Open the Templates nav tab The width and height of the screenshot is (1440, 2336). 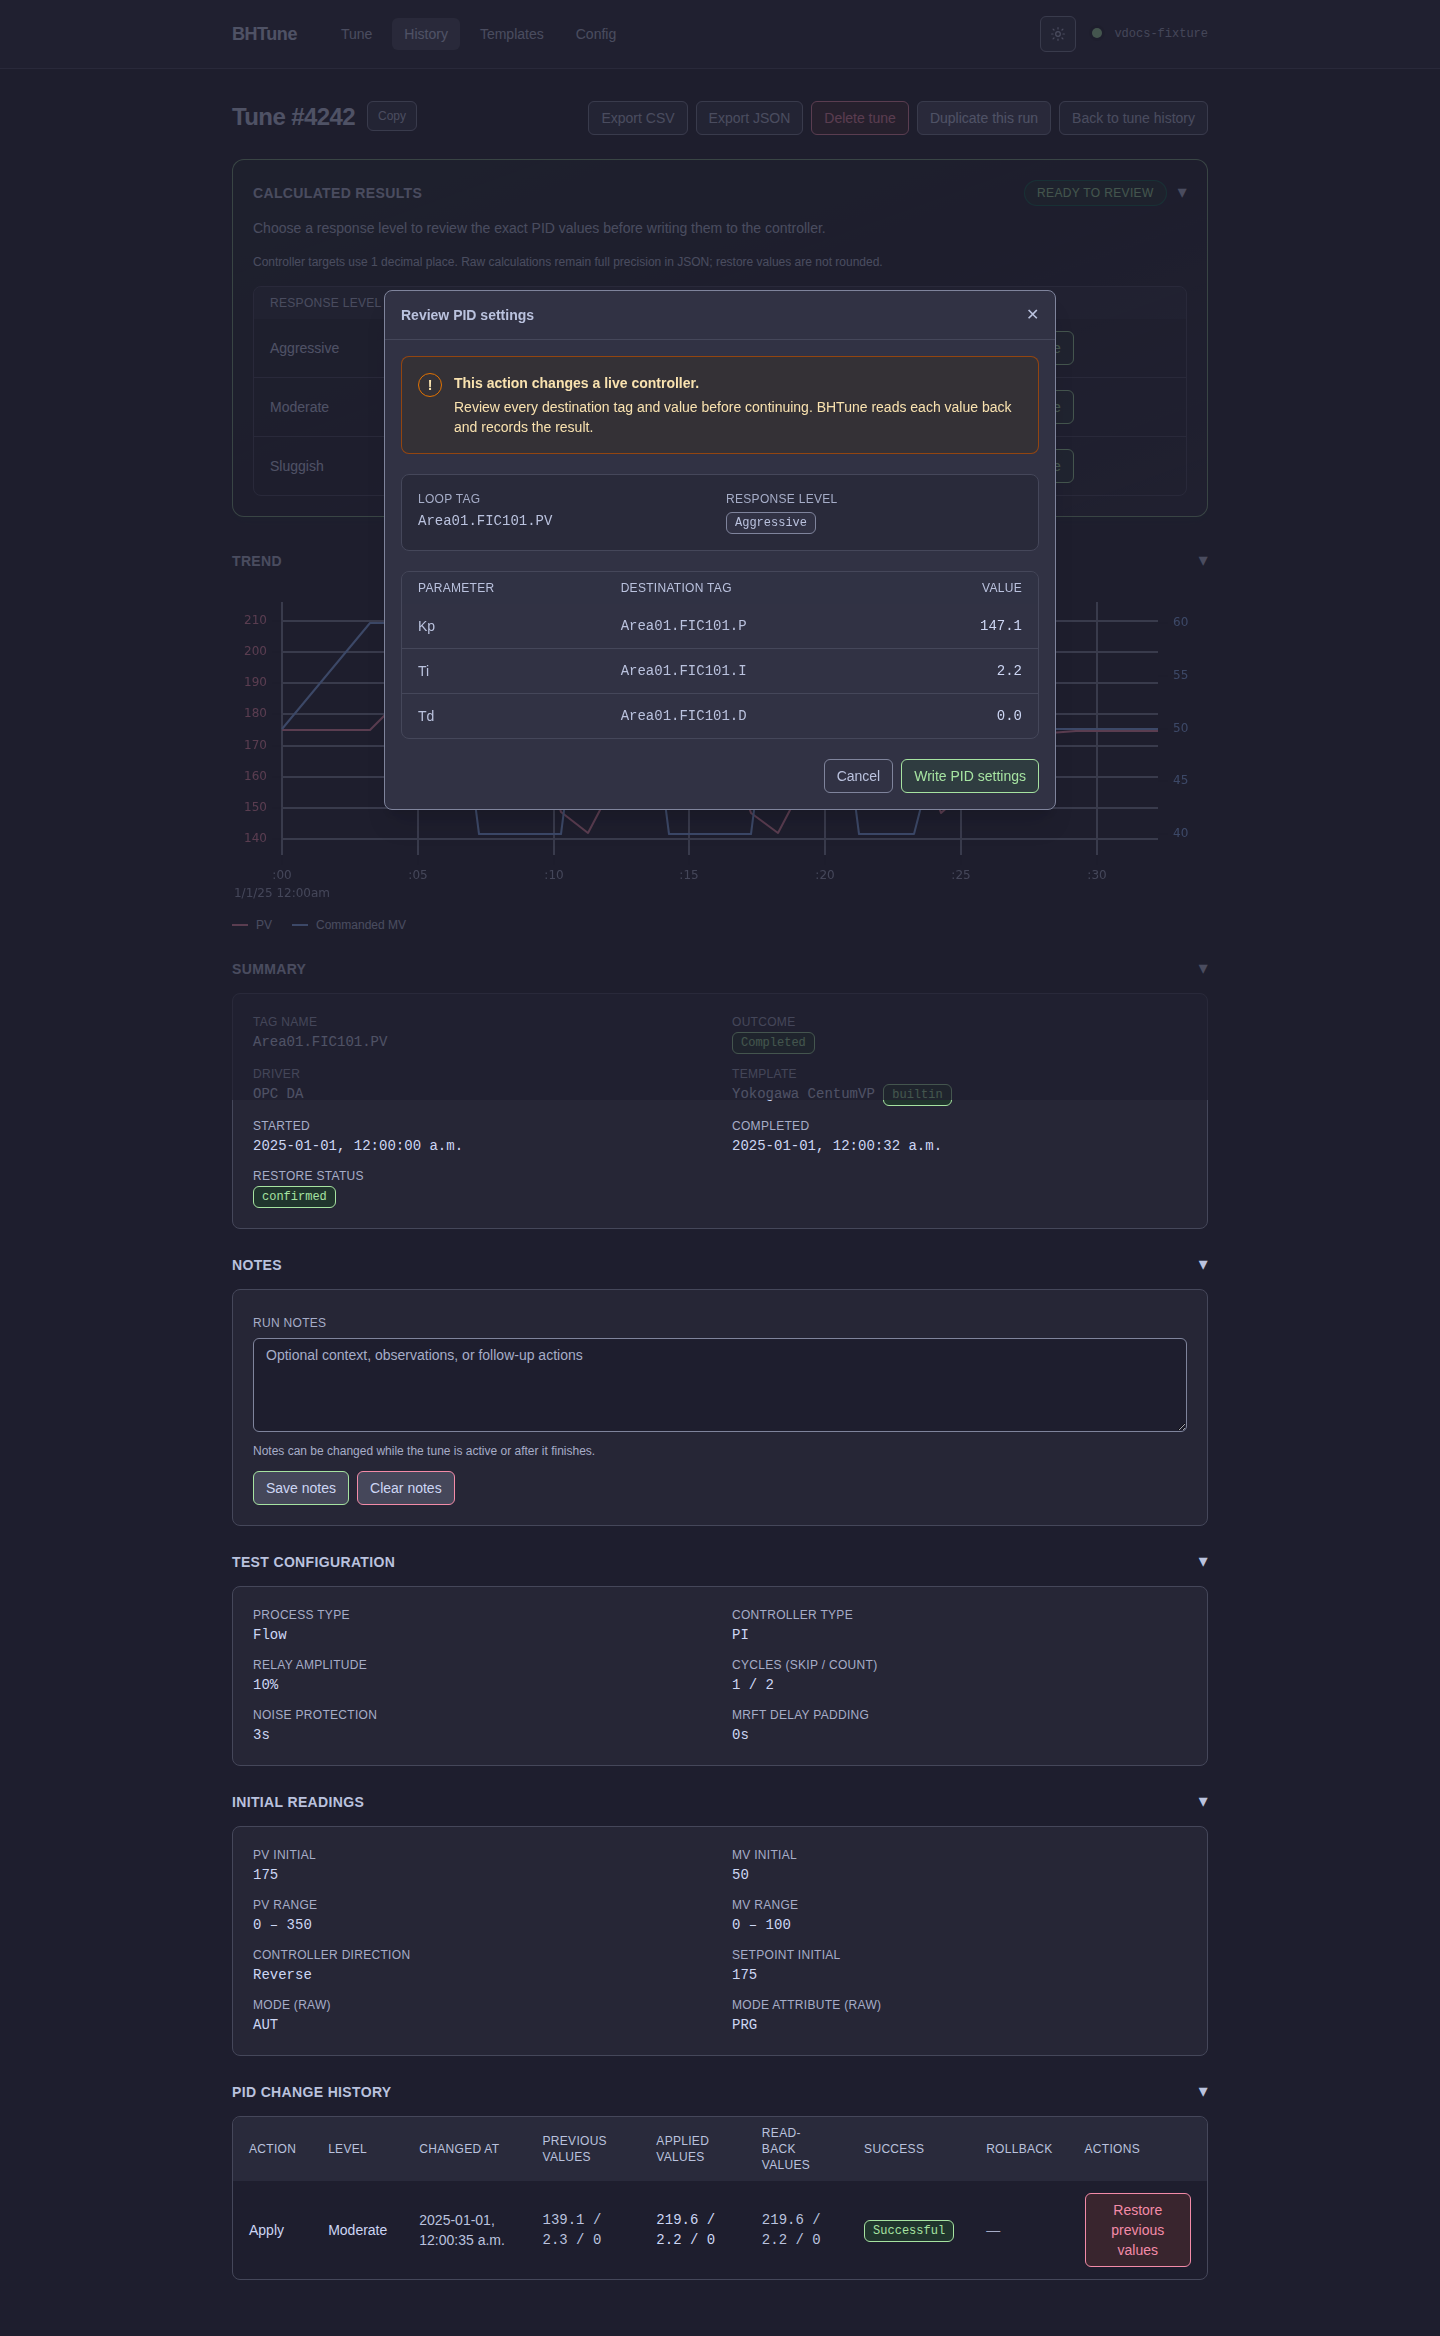512,34
